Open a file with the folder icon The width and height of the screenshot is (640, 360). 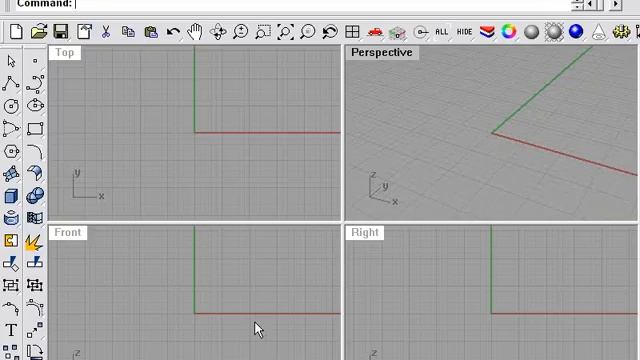pos(39,31)
